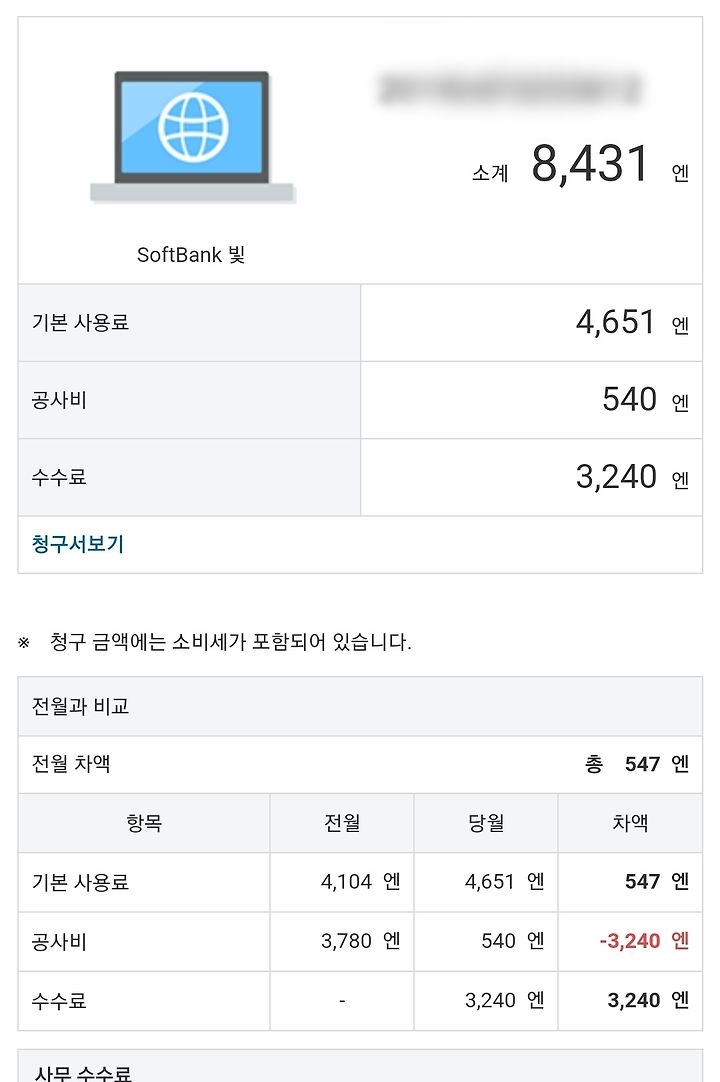The width and height of the screenshot is (720, 1082).
Task: Click the SoftBank 빛 service label
Action: [x=191, y=255]
